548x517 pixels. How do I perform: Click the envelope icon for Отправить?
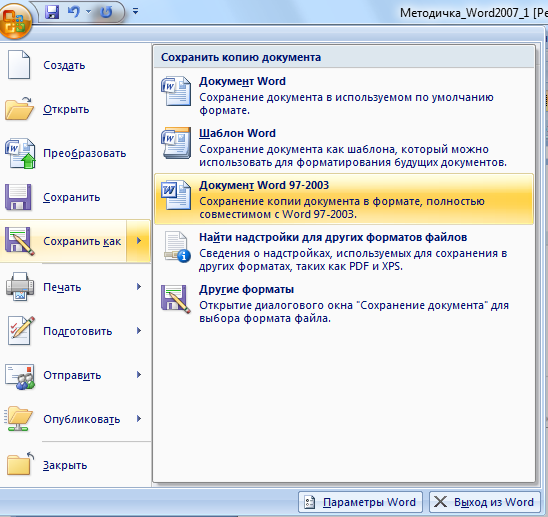tap(20, 376)
